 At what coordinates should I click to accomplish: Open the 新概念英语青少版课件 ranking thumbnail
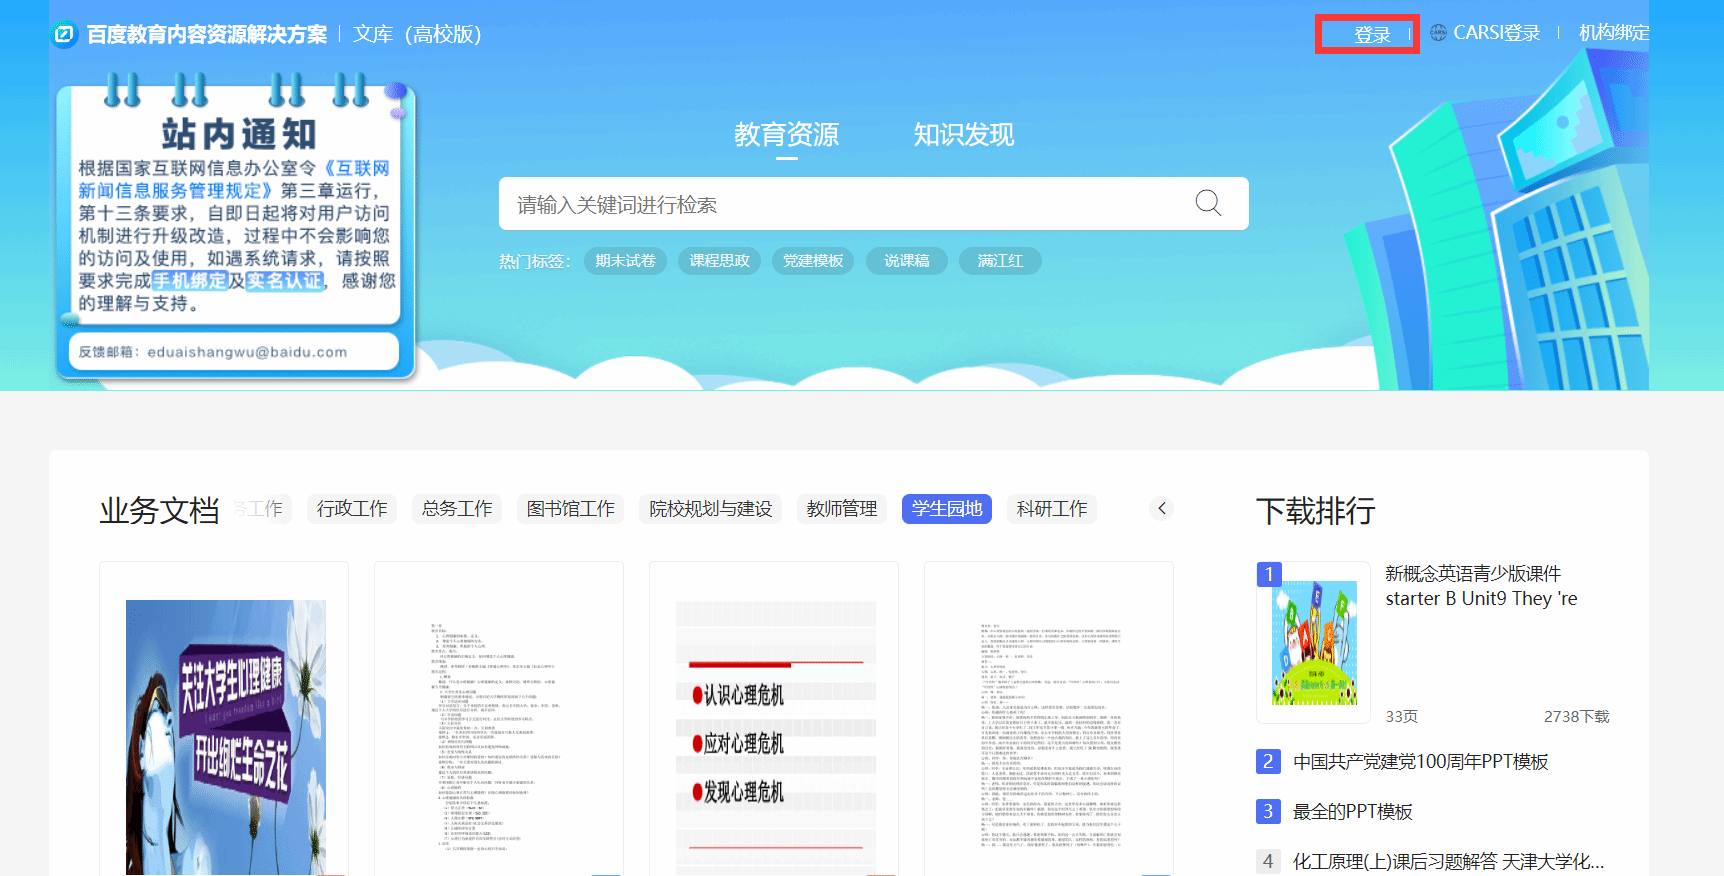pyautogui.click(x=1314, y=642)
